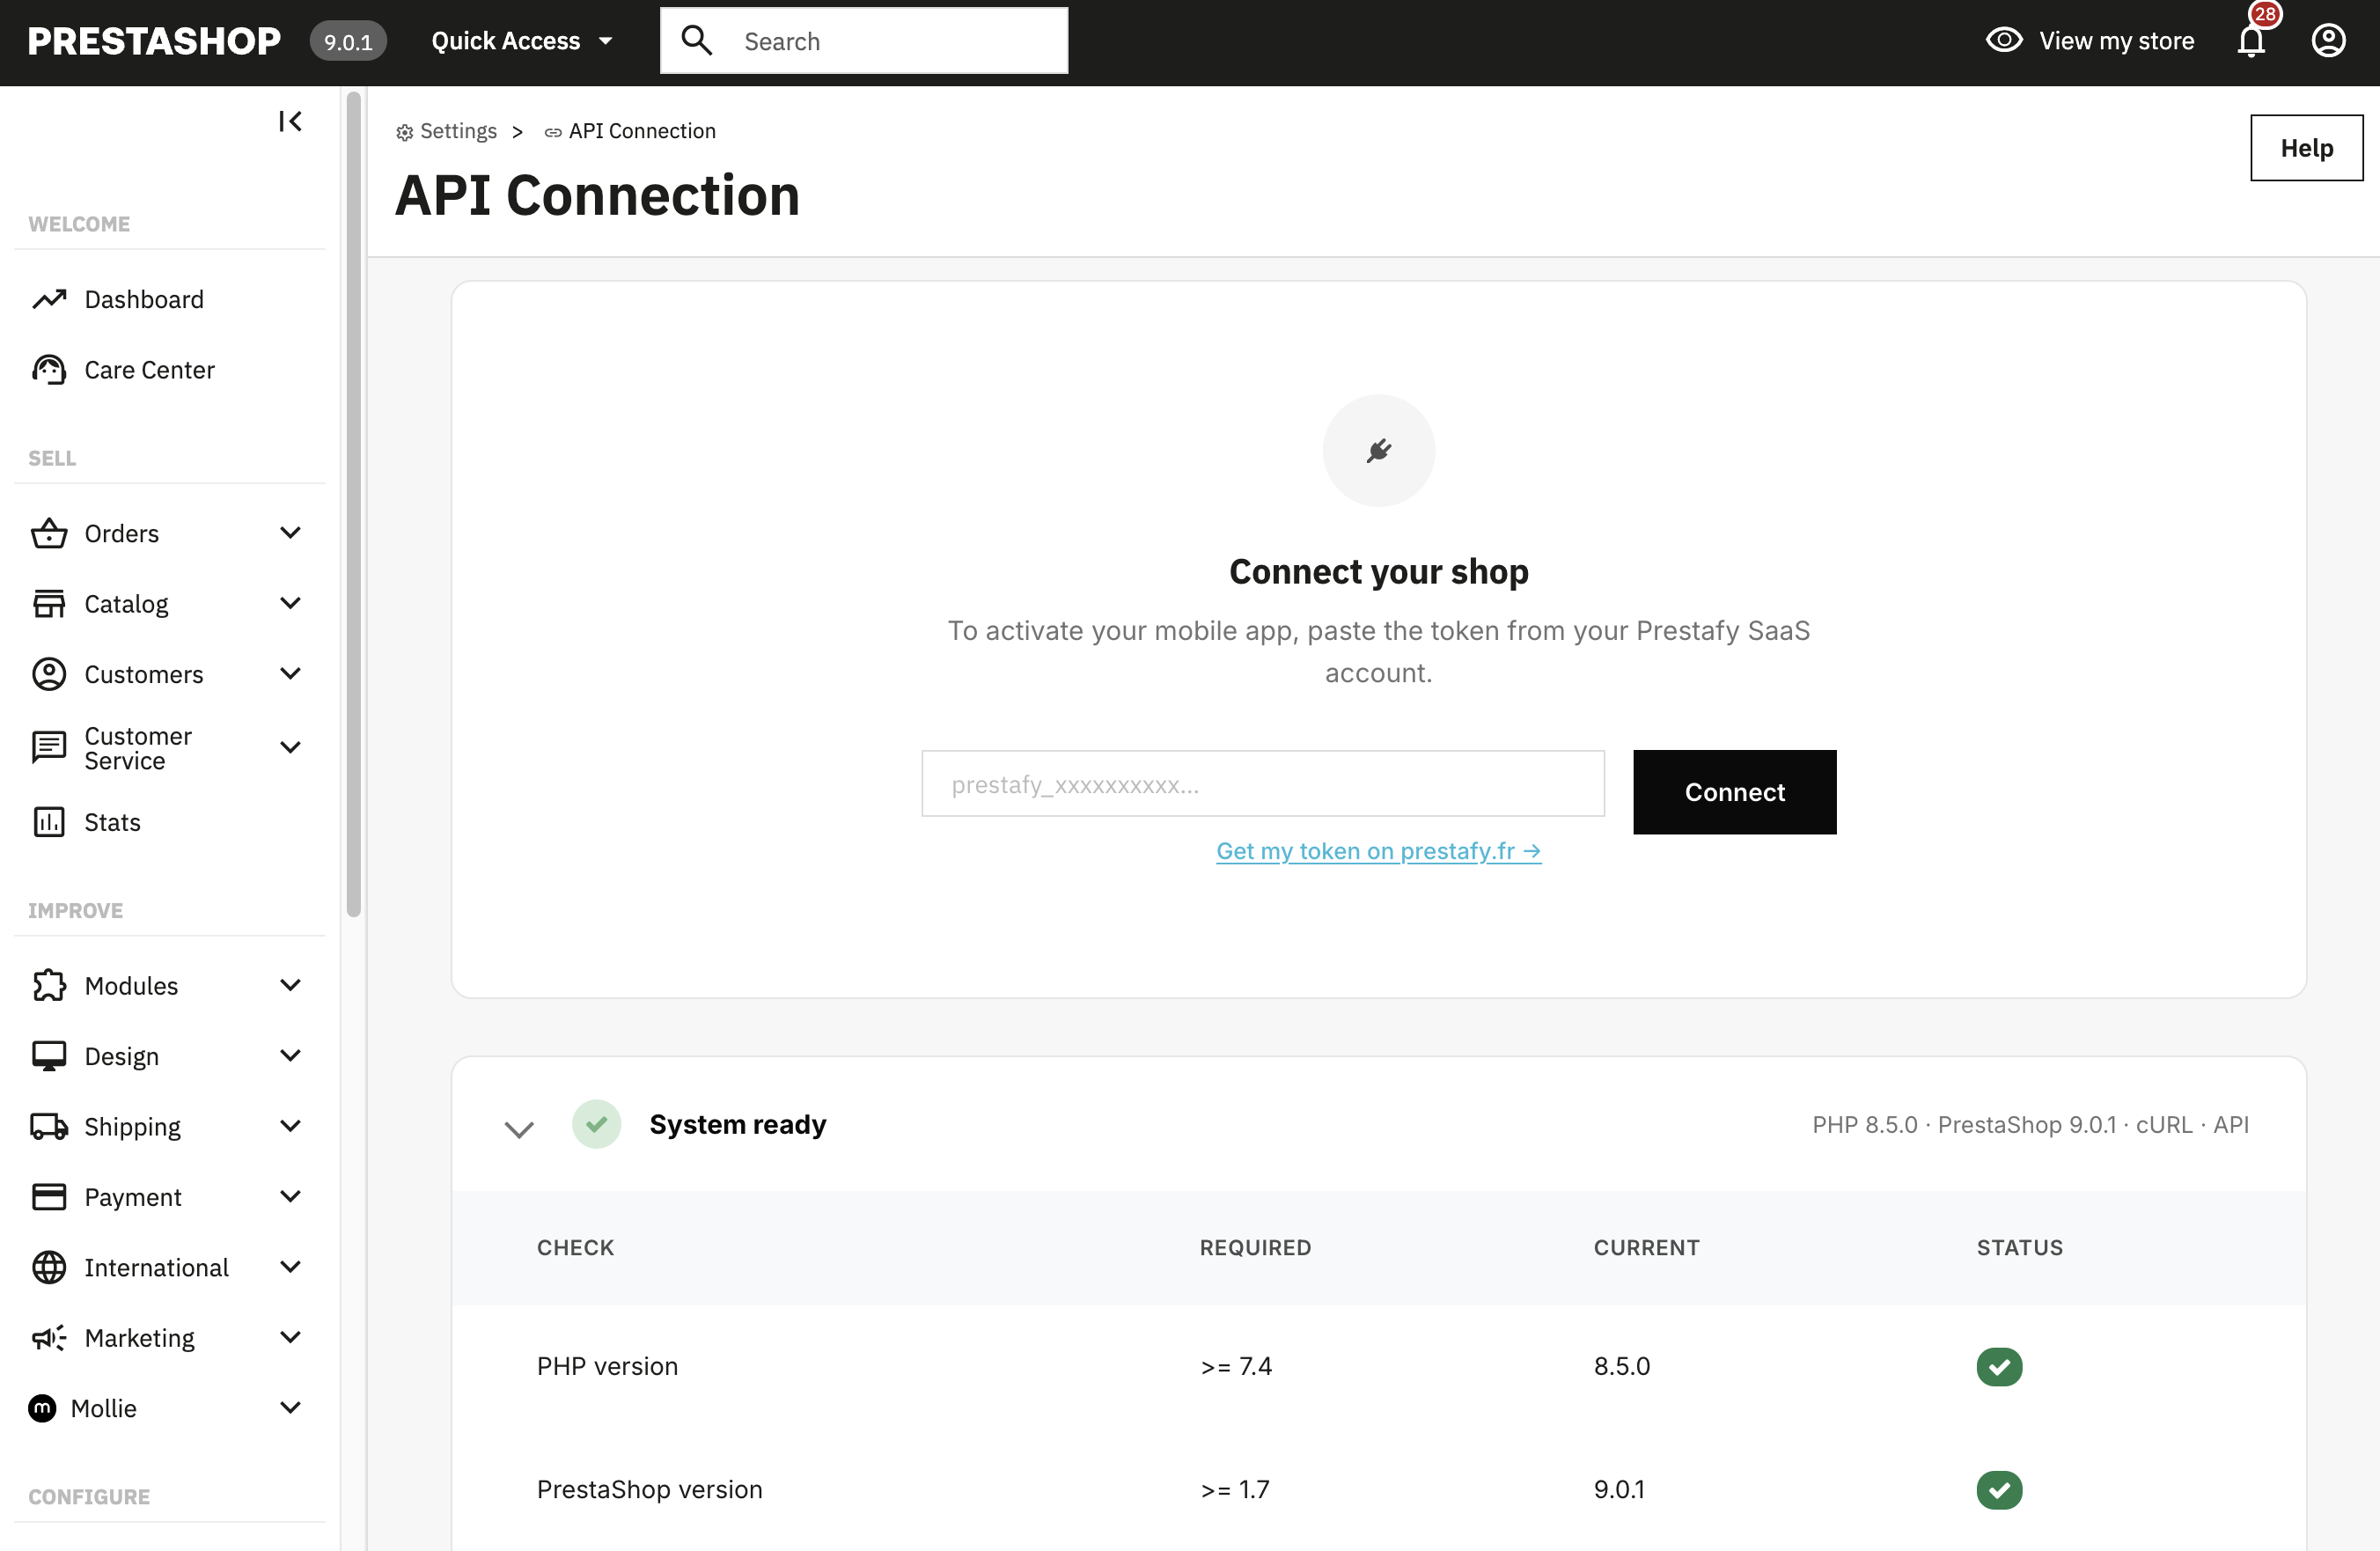Viewport: 2380px width, 1551px height.
Task: Click the Settings breadcrumb link
Action: pos(458,131)
